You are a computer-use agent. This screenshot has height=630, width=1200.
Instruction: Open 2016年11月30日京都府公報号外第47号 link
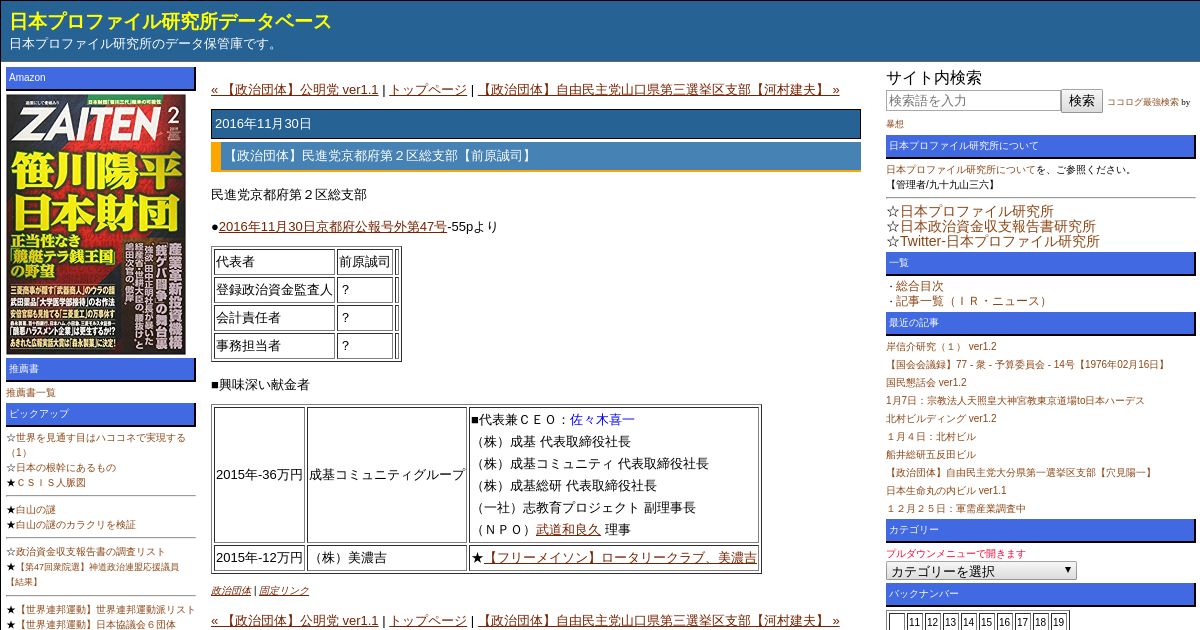333,227
